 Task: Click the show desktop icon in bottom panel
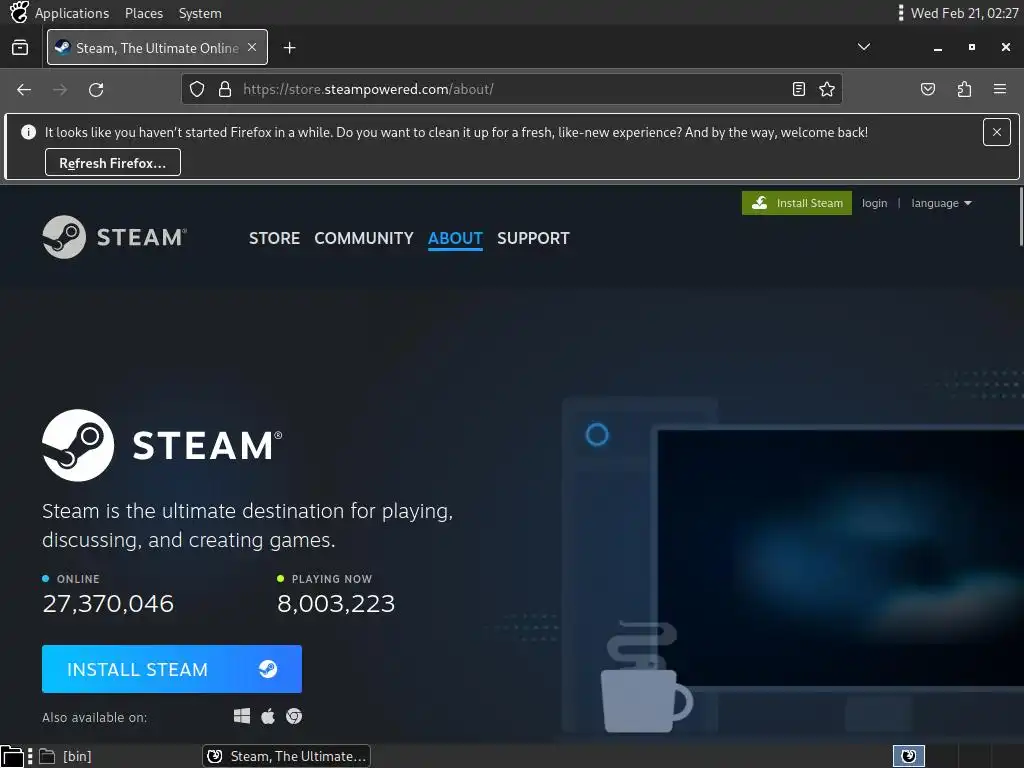click(x=12, y=756)
